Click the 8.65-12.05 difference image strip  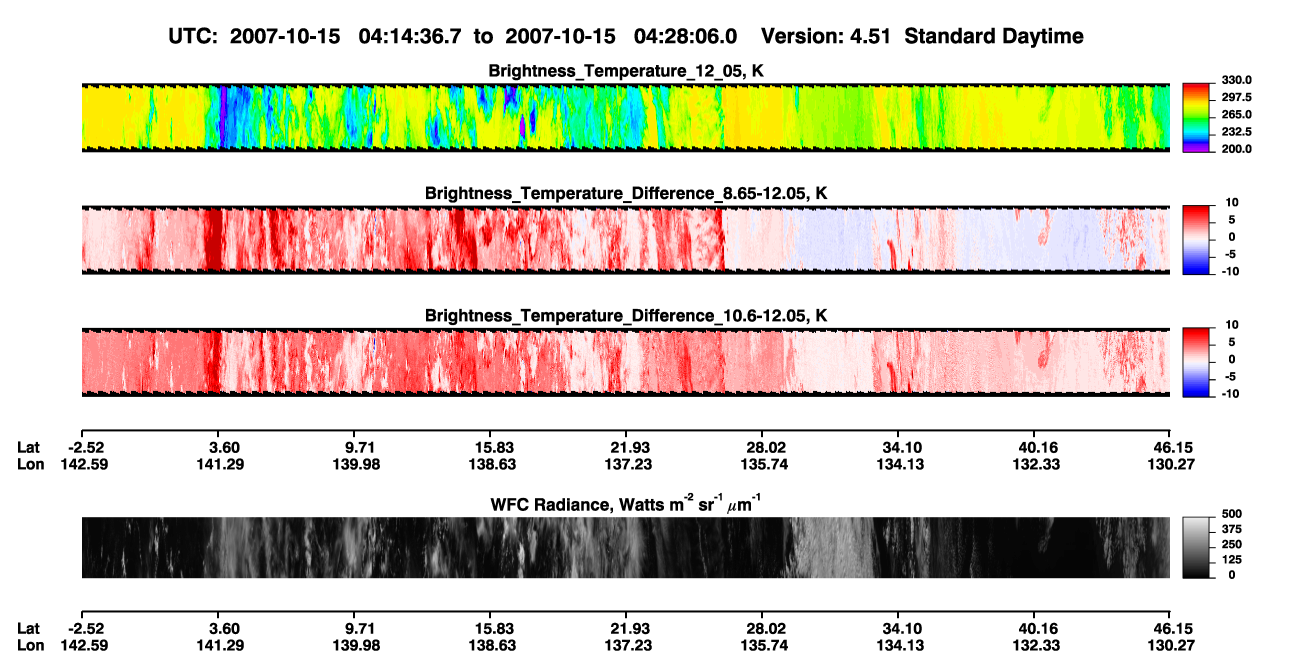[x=625, y=240]
